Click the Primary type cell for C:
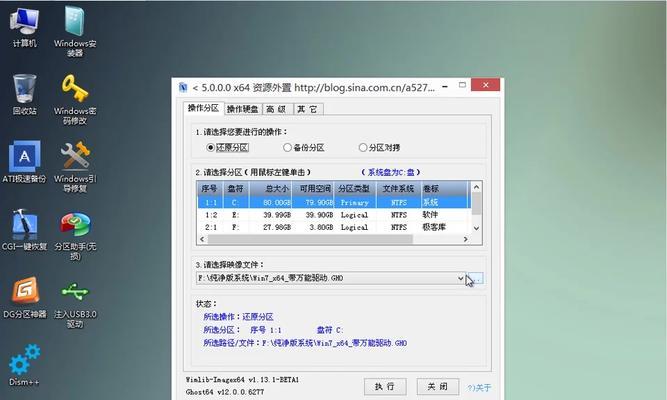Viewport: 667px width, 400px height. click(x=354, y=203)
